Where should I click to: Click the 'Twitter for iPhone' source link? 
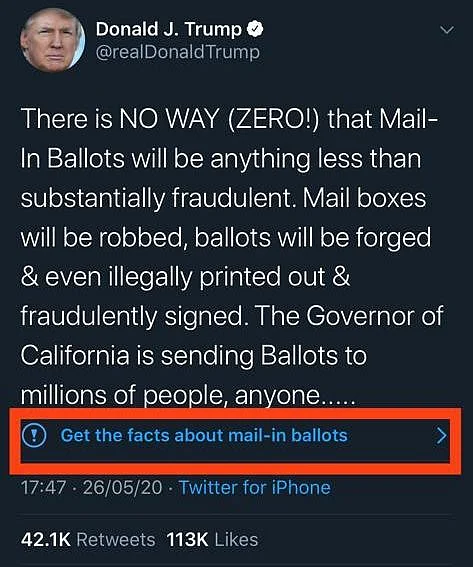[255, 487]
